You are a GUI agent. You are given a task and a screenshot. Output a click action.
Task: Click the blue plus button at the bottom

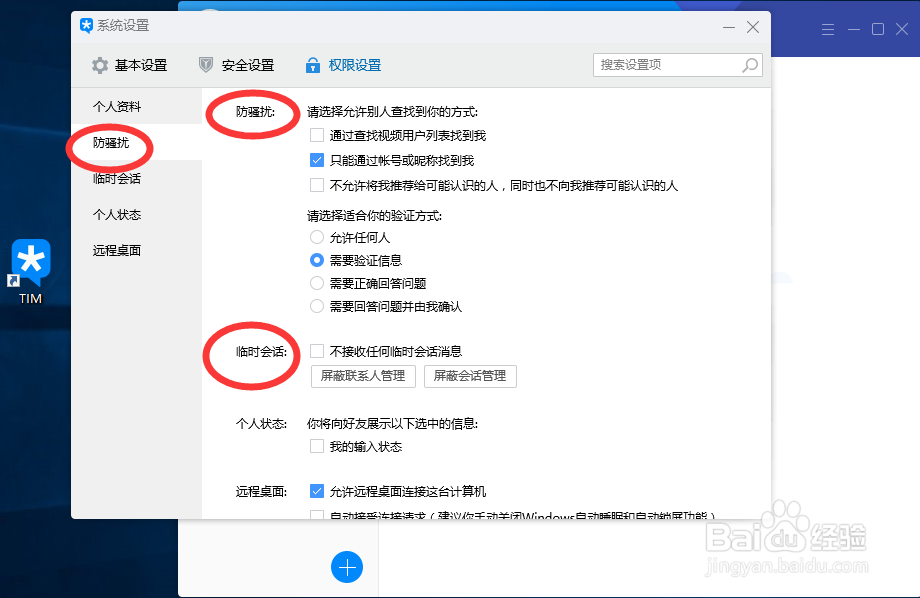point(347,567)
